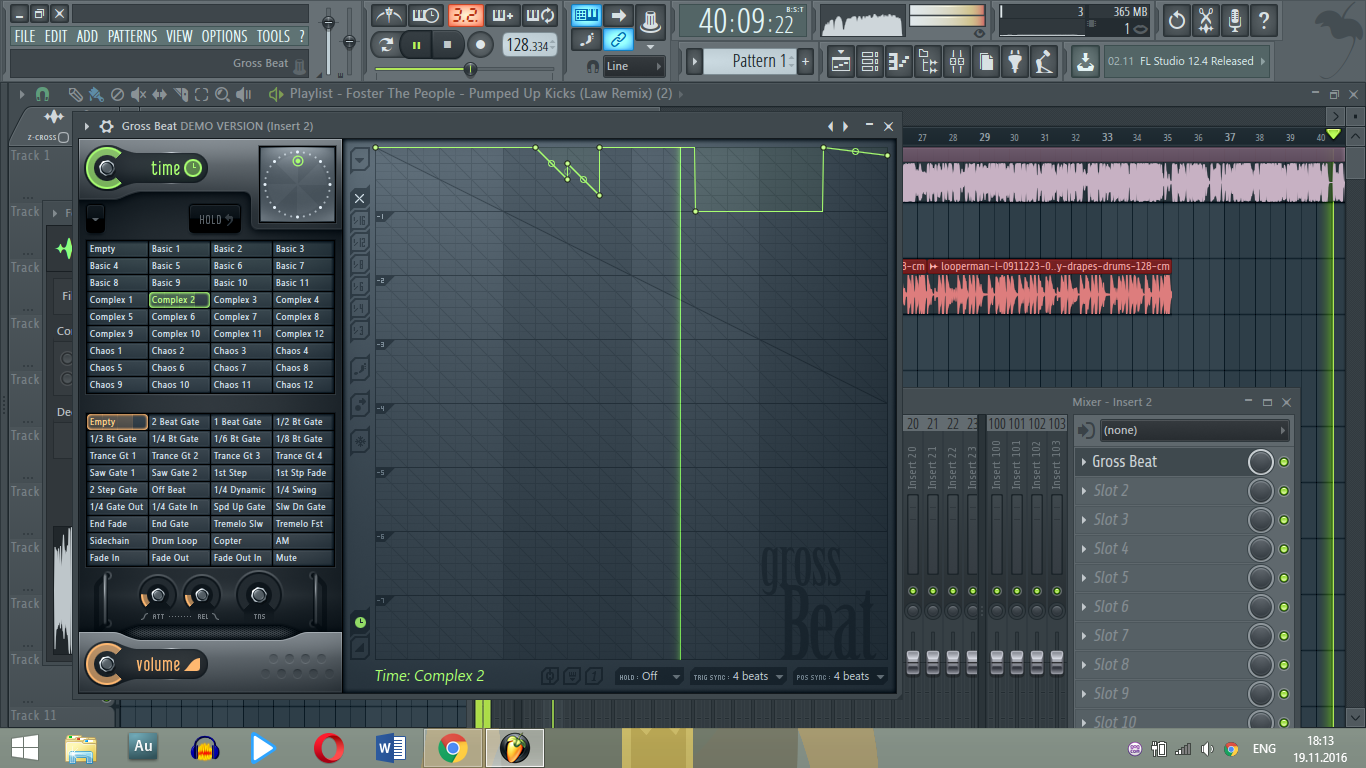Open the help question mark icon
This screenshot has height=768, width=1366.
(x=1264, y=19)
